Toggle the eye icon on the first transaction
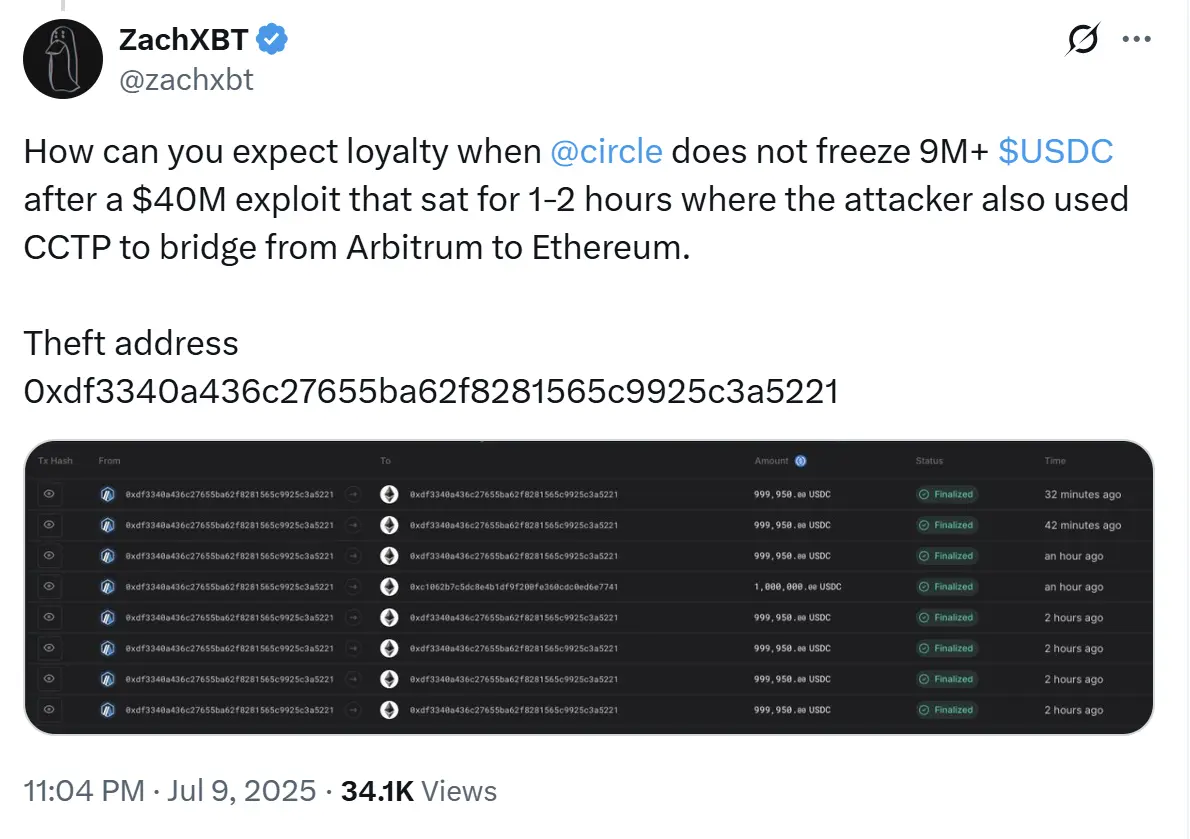Image resolution: width=1190 pixels, height=839 pixels. coord(49,494)
